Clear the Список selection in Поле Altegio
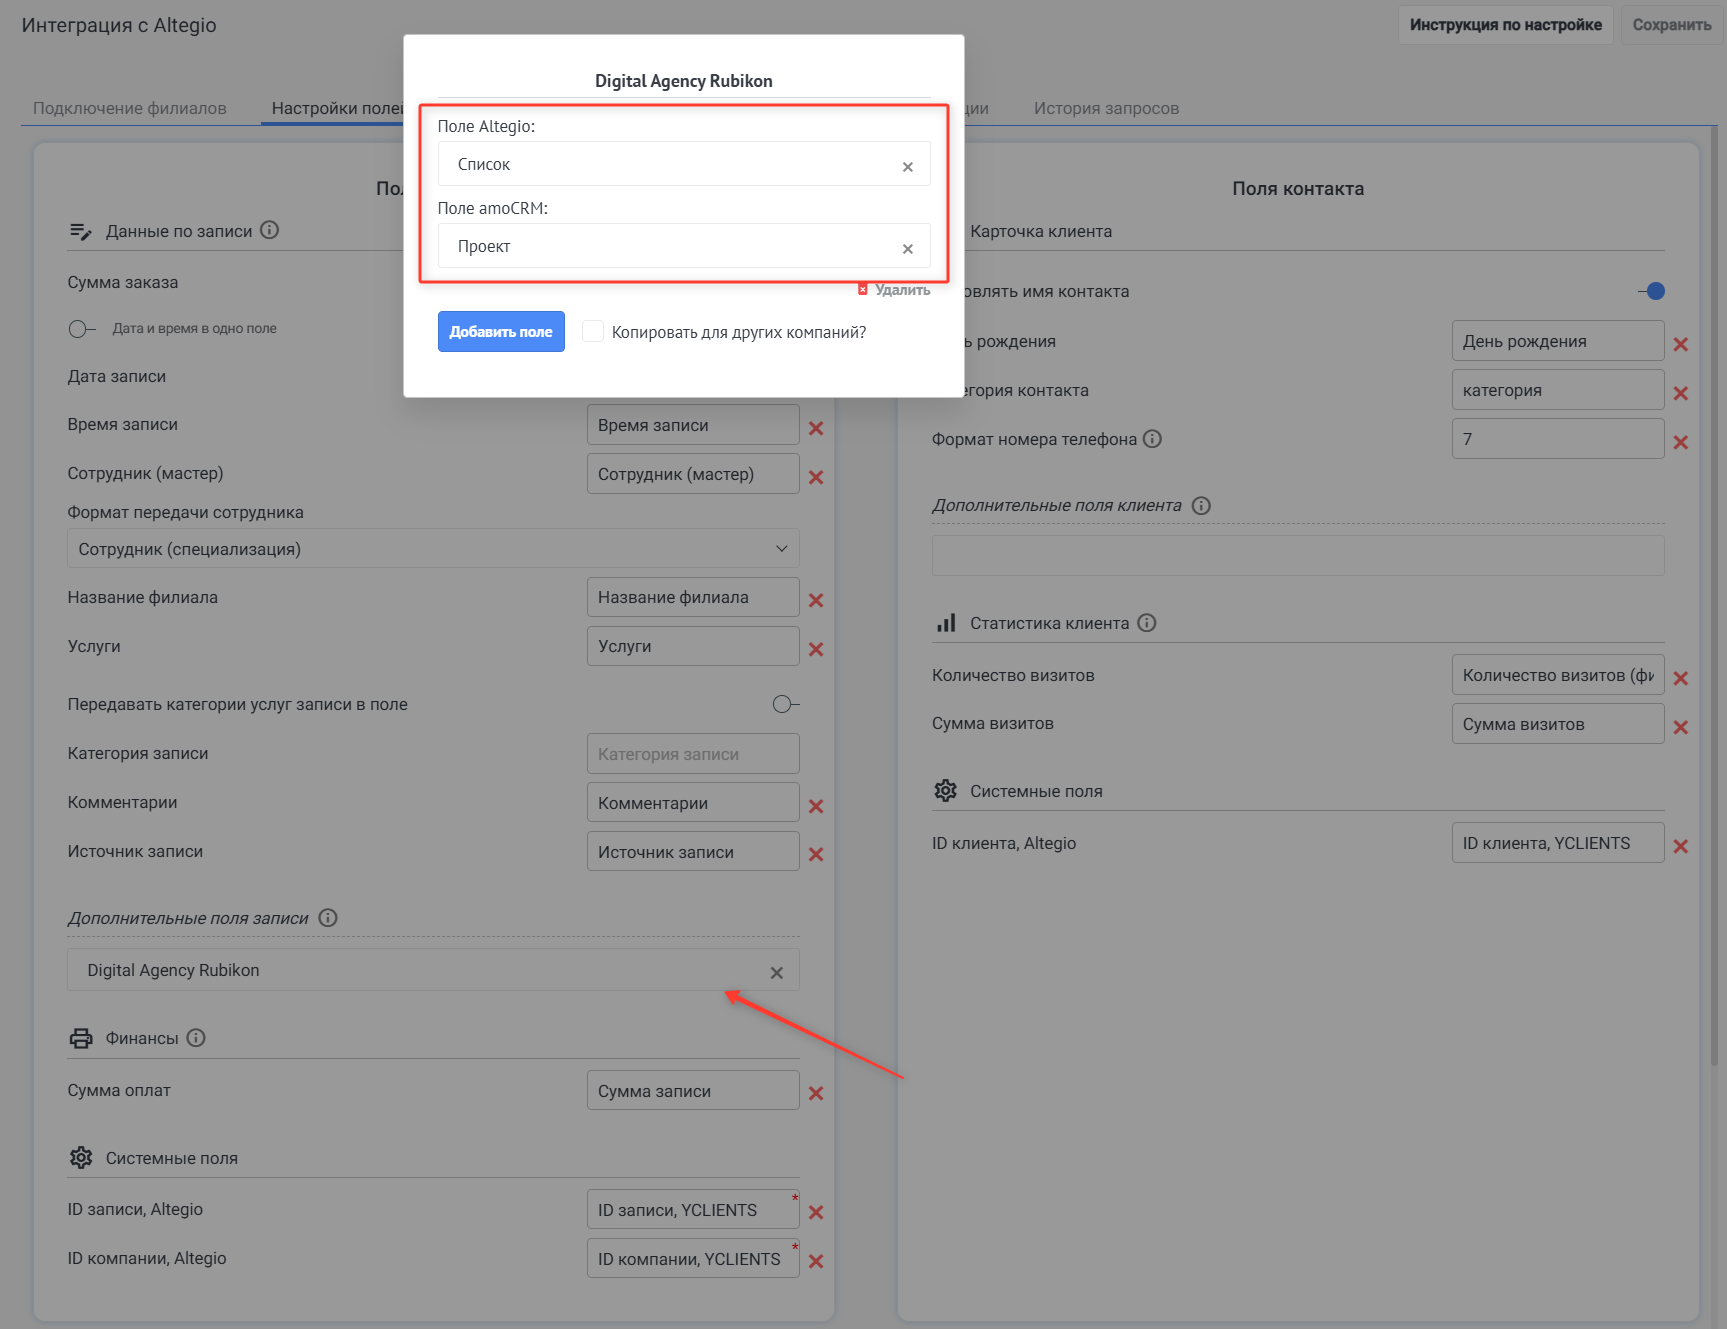 (907, 166)
